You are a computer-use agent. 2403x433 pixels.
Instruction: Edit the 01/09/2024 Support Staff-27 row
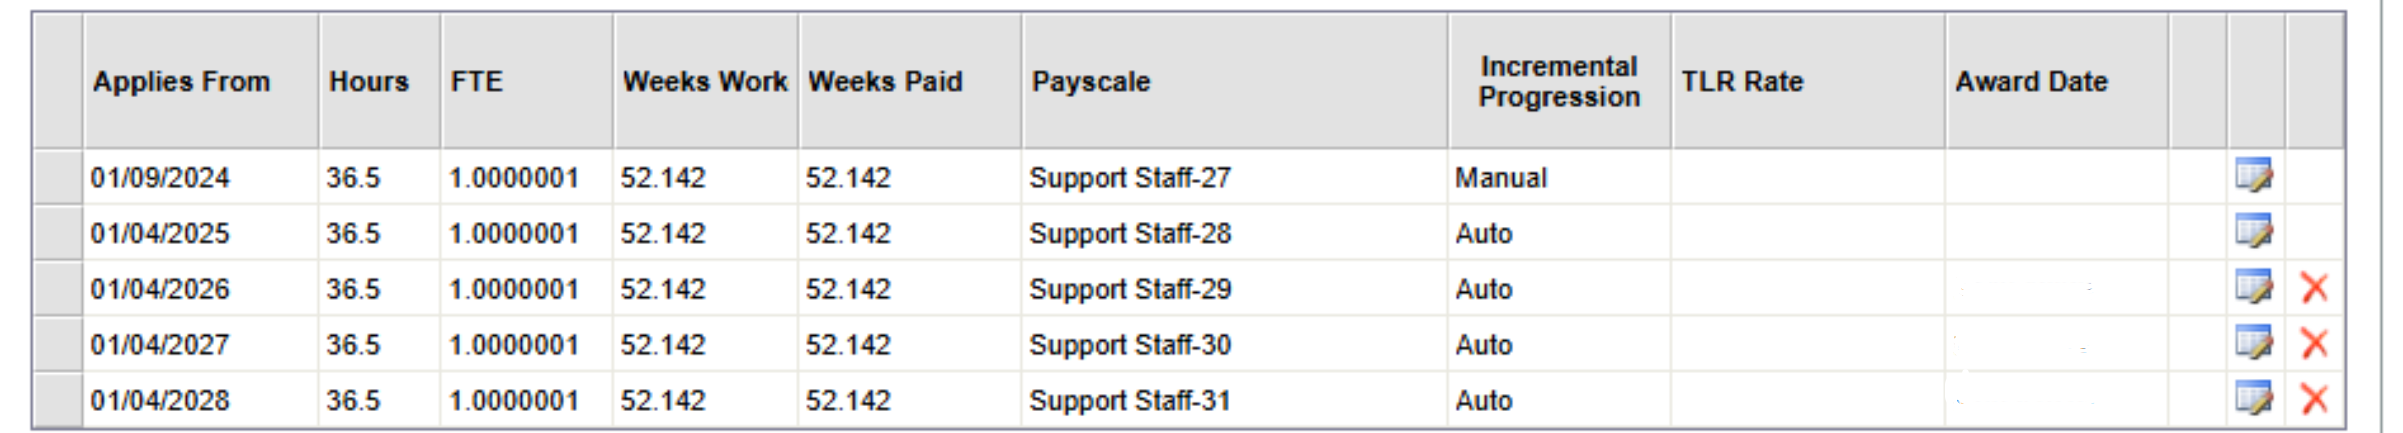coord(2254,175)
